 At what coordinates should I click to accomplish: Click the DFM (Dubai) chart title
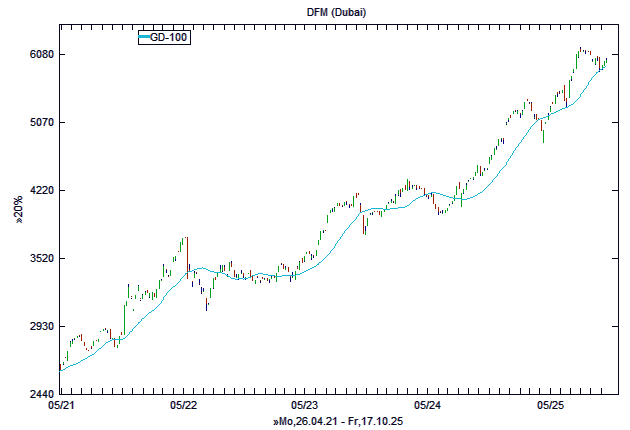pos(333,11)
